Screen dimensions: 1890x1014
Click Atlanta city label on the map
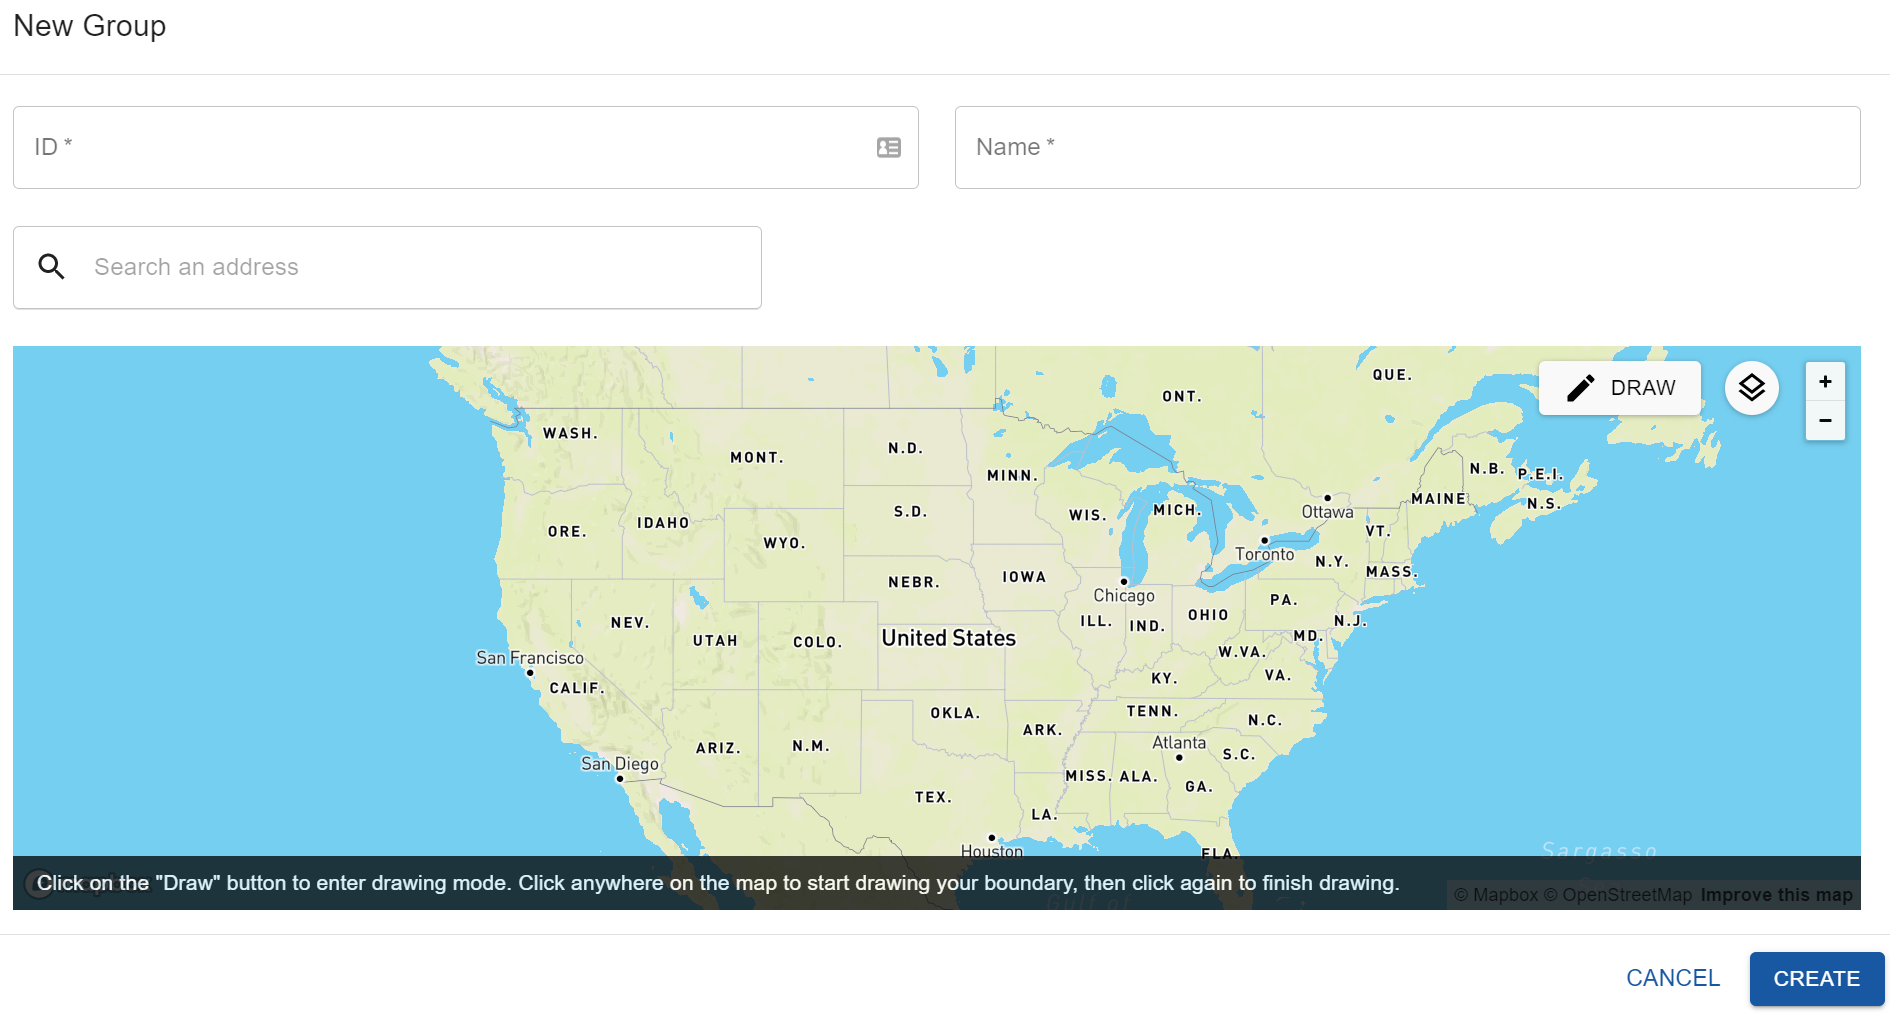coord(1178,743)
